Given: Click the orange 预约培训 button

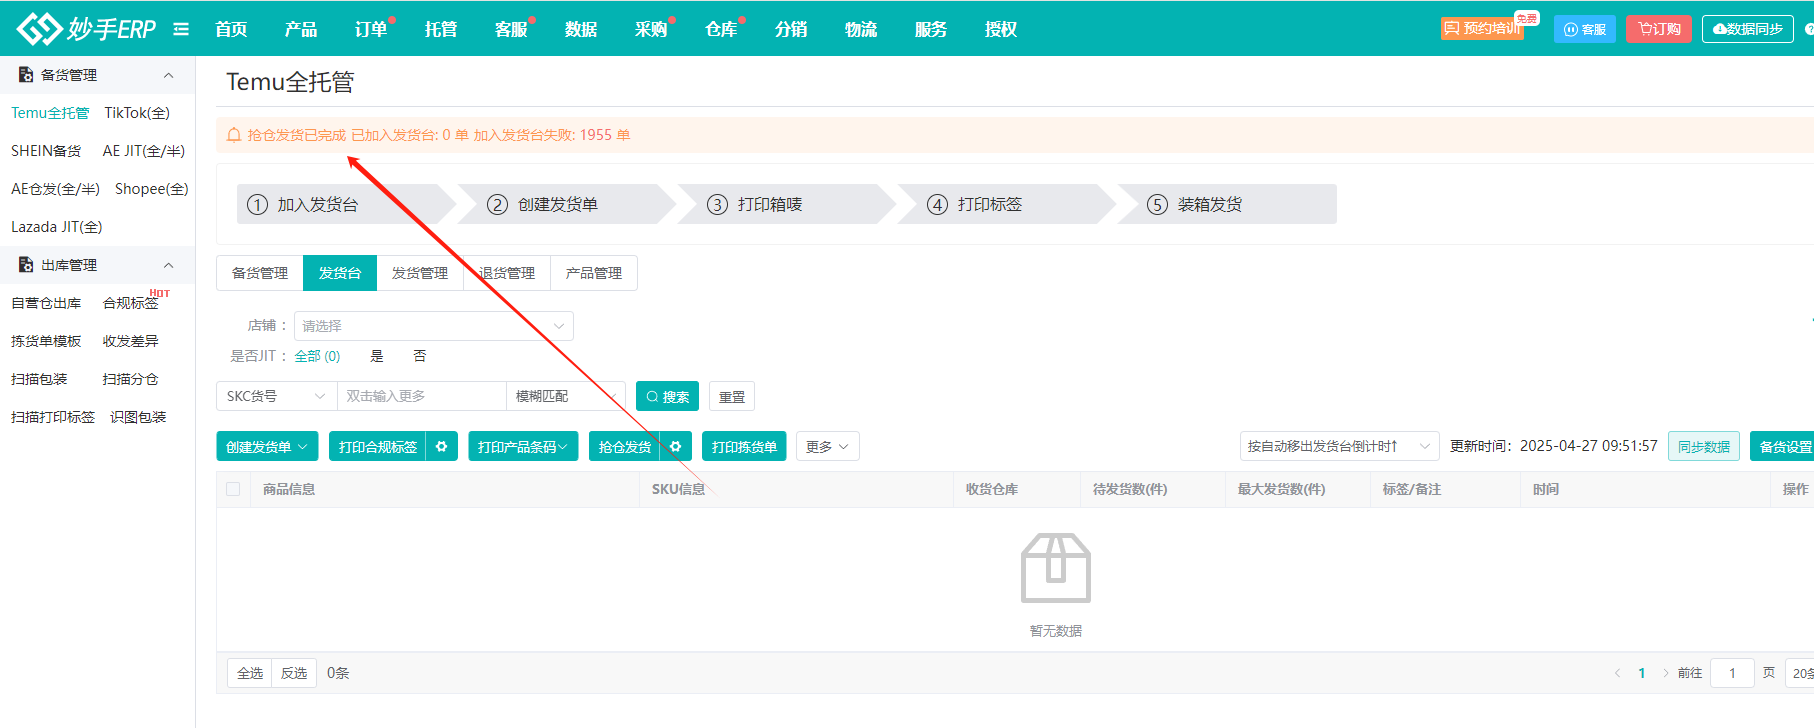Looking at the screenshot, I should [1483, 29].
